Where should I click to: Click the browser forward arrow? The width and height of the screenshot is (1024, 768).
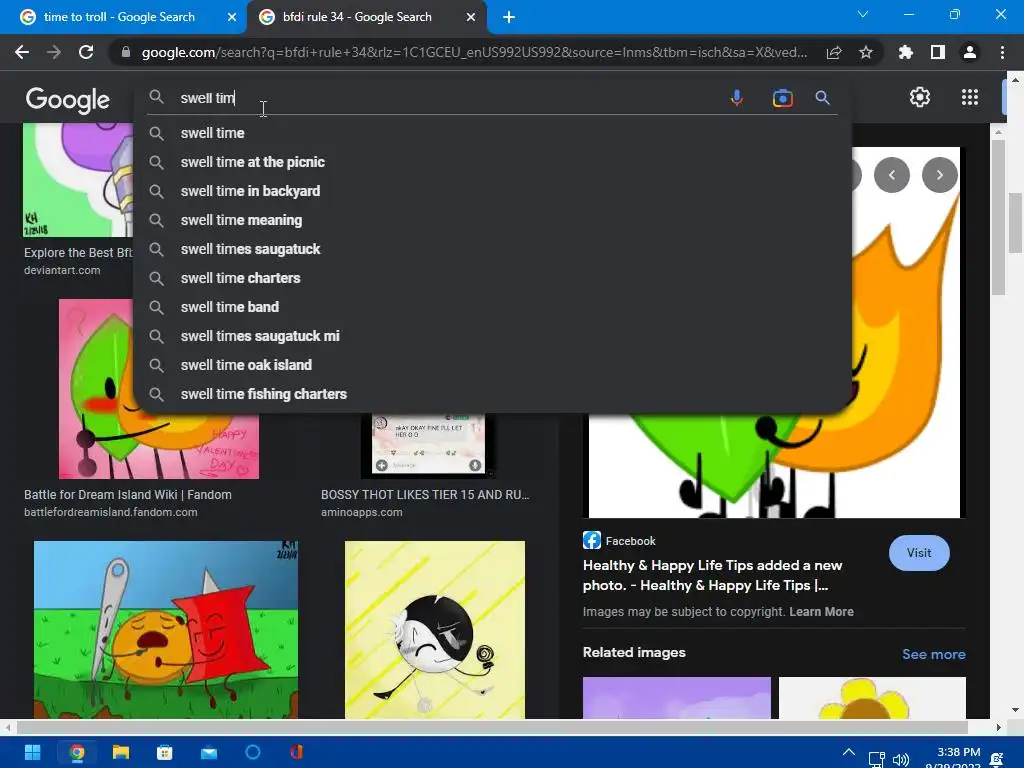coord(54,52)
